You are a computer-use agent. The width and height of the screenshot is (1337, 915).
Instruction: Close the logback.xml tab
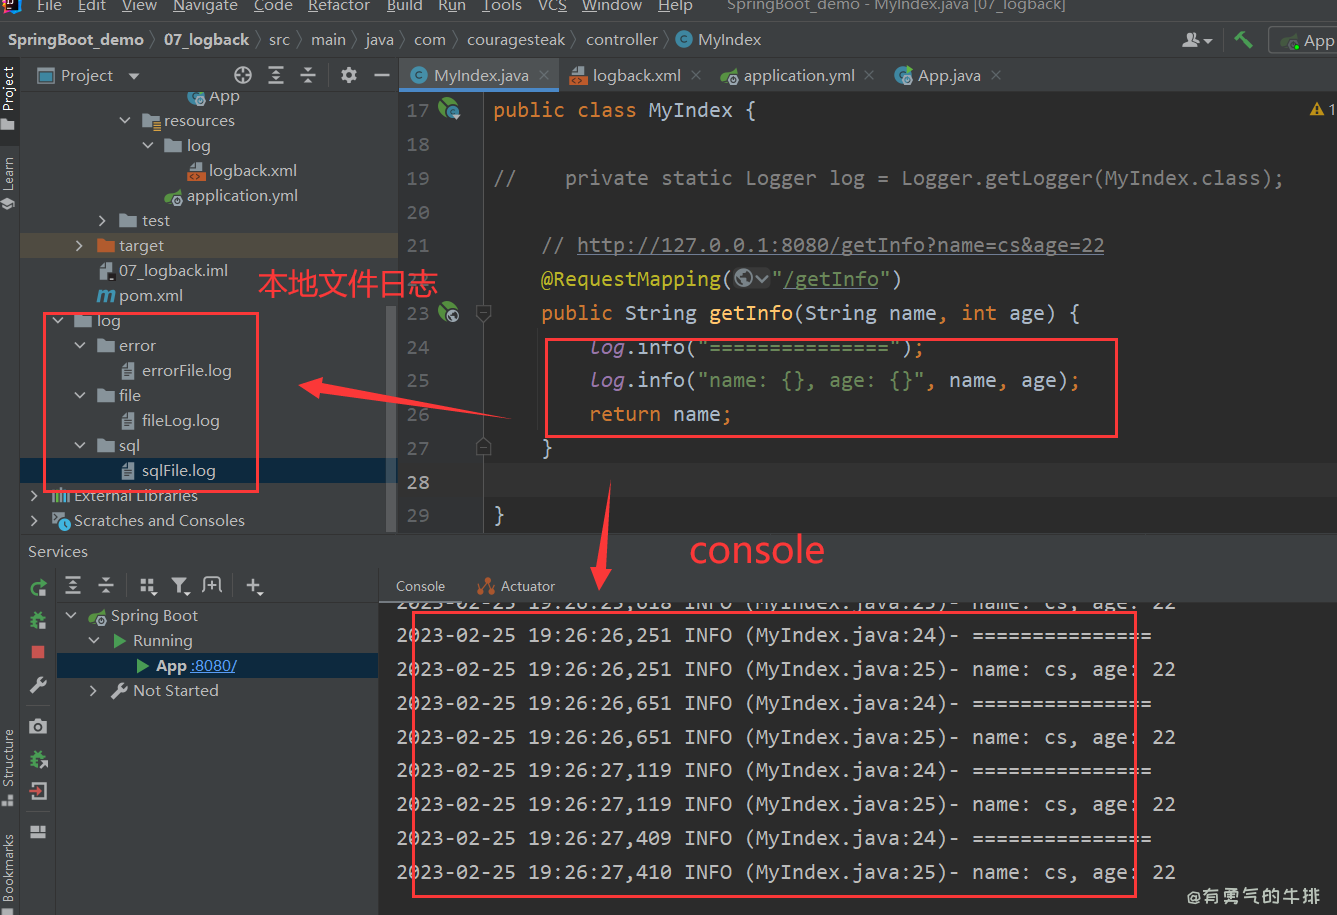click(696, 75)
